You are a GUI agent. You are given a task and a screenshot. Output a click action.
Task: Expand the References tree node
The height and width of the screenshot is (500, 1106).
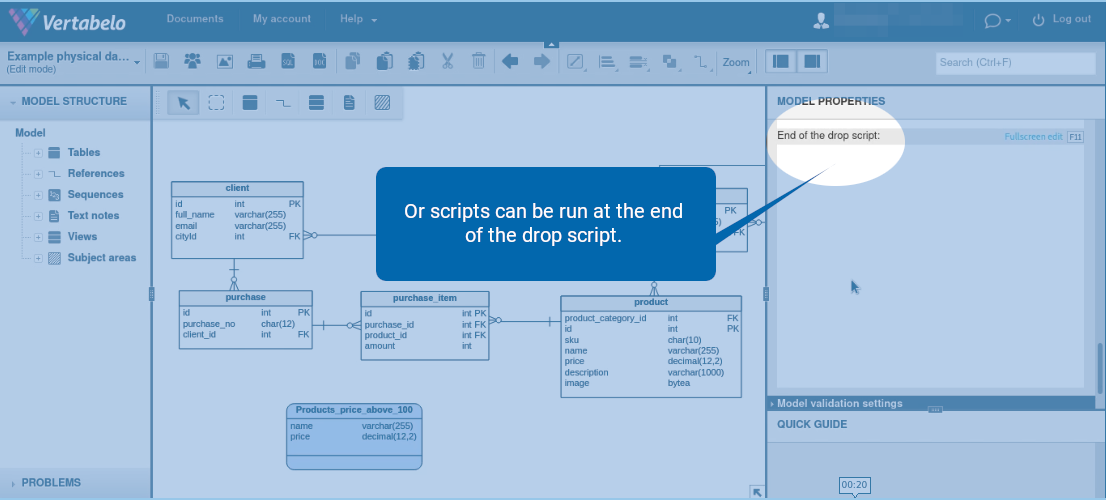pos(38,174)
